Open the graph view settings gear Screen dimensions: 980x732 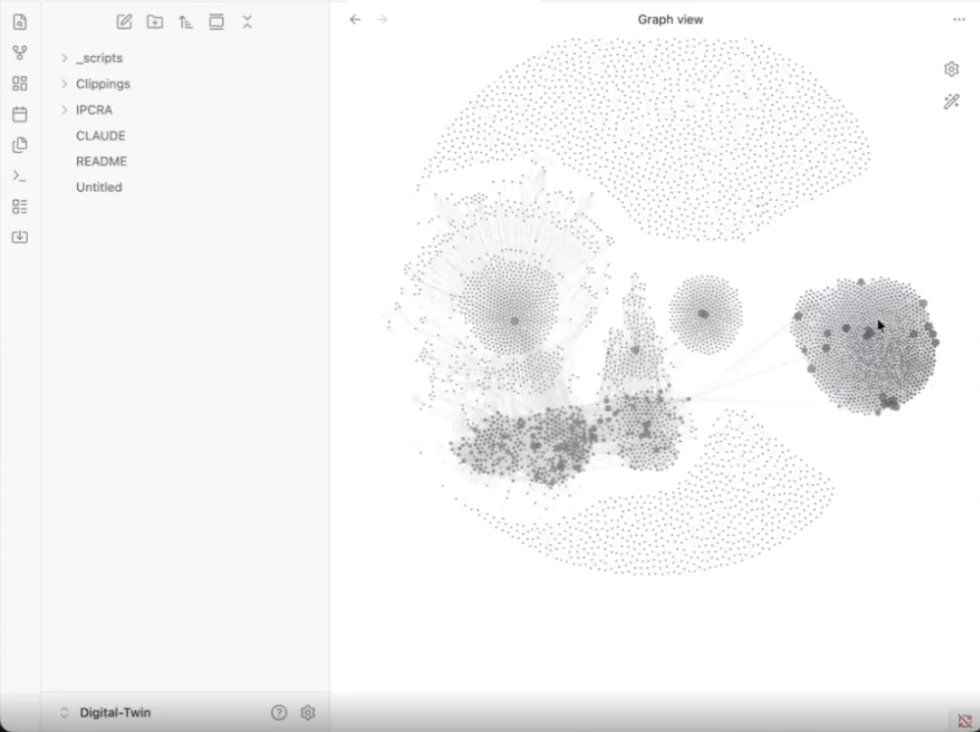(x=950, y=69)
